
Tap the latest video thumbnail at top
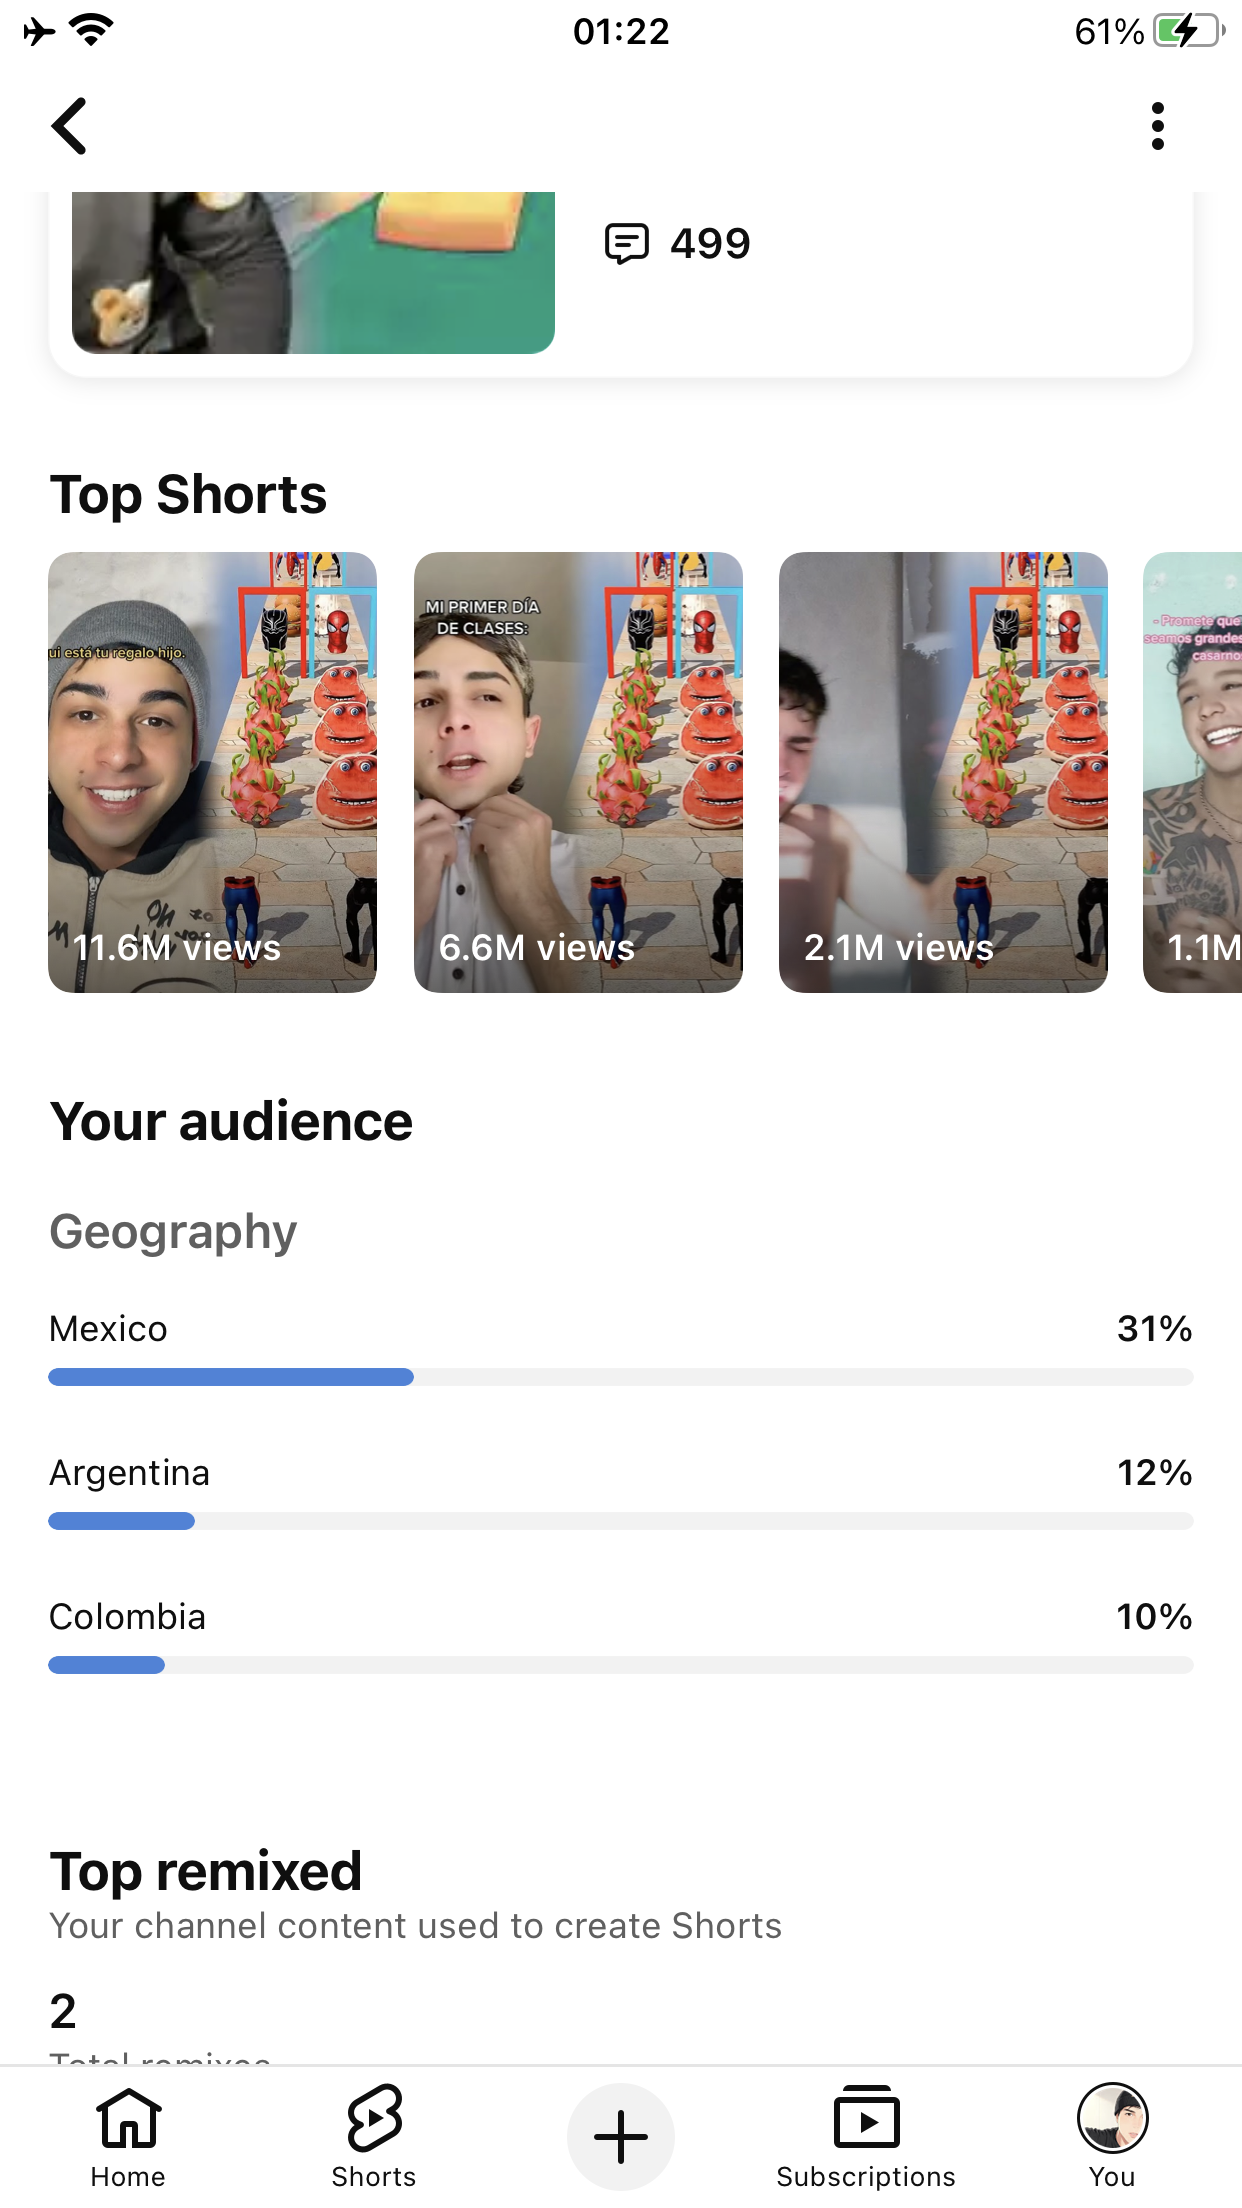point(313,272)
